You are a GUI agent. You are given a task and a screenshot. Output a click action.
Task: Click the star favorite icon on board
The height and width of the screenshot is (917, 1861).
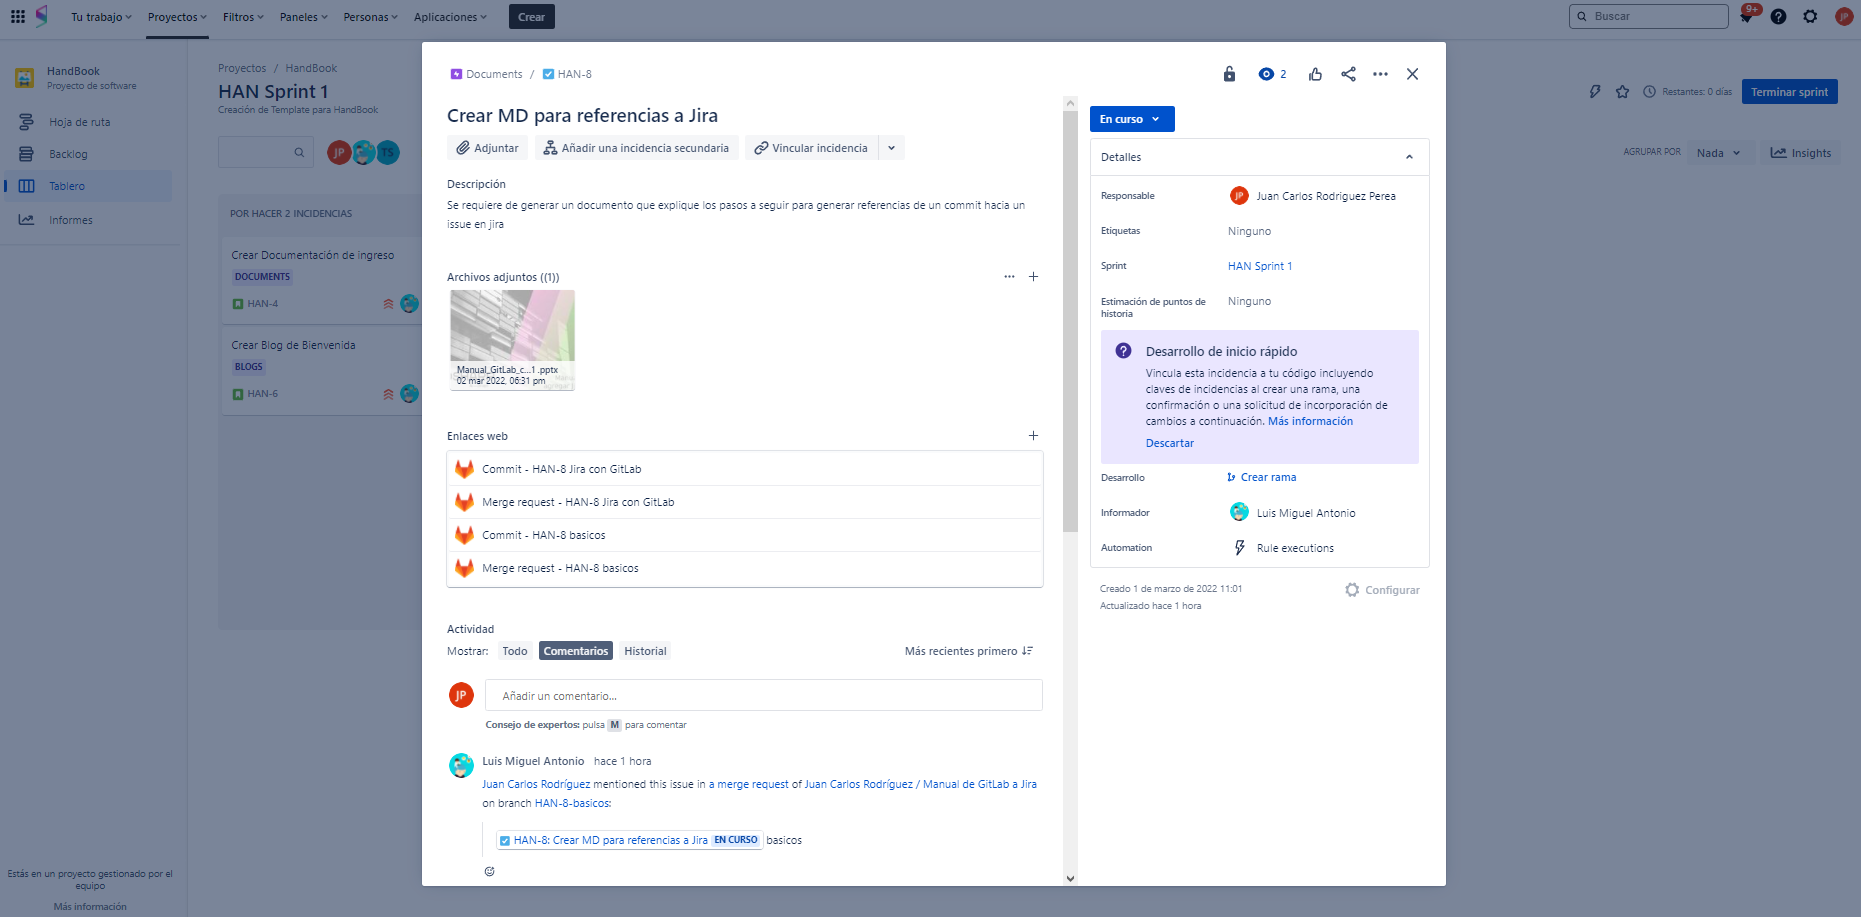pos(1622,92)
